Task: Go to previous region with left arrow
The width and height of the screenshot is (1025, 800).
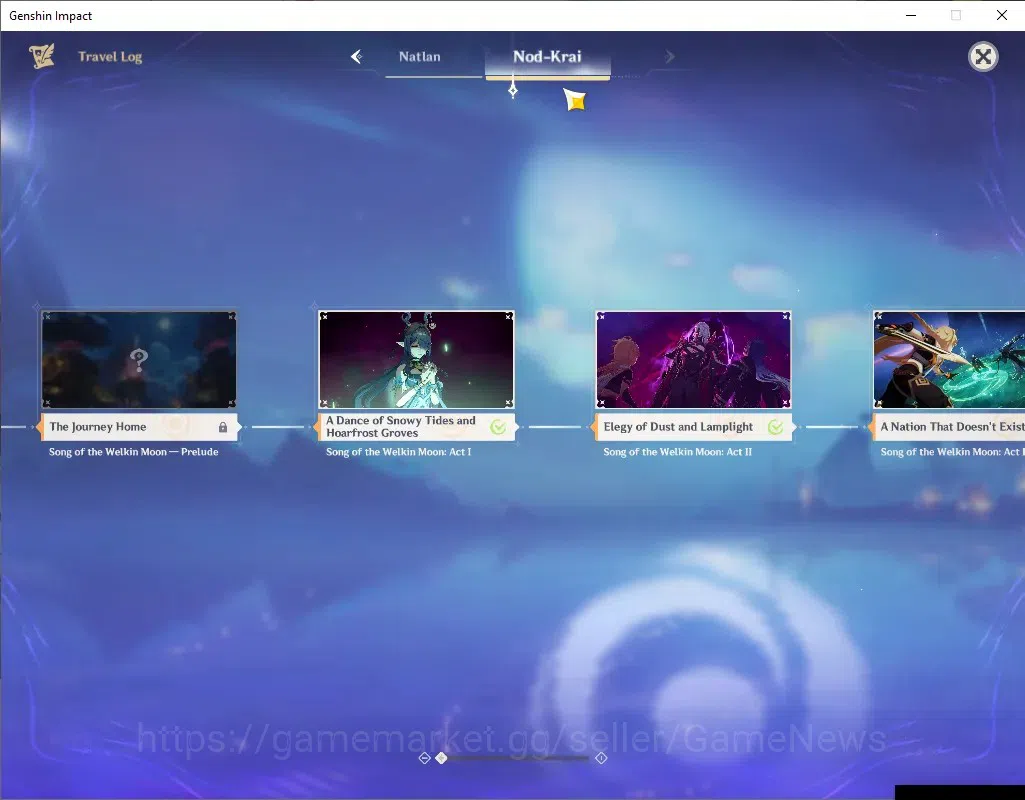Action: pos(356,57)
